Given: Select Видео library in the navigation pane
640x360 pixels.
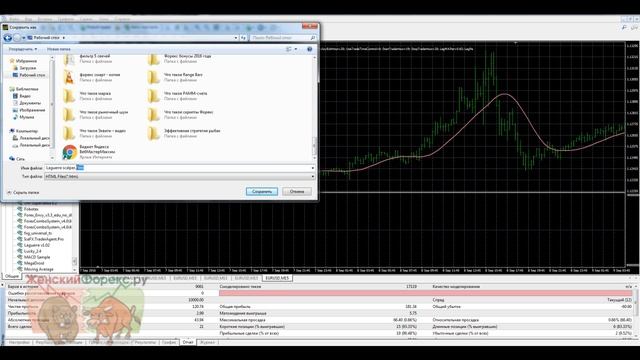Looking at the screenshot, I should [22, 96].
